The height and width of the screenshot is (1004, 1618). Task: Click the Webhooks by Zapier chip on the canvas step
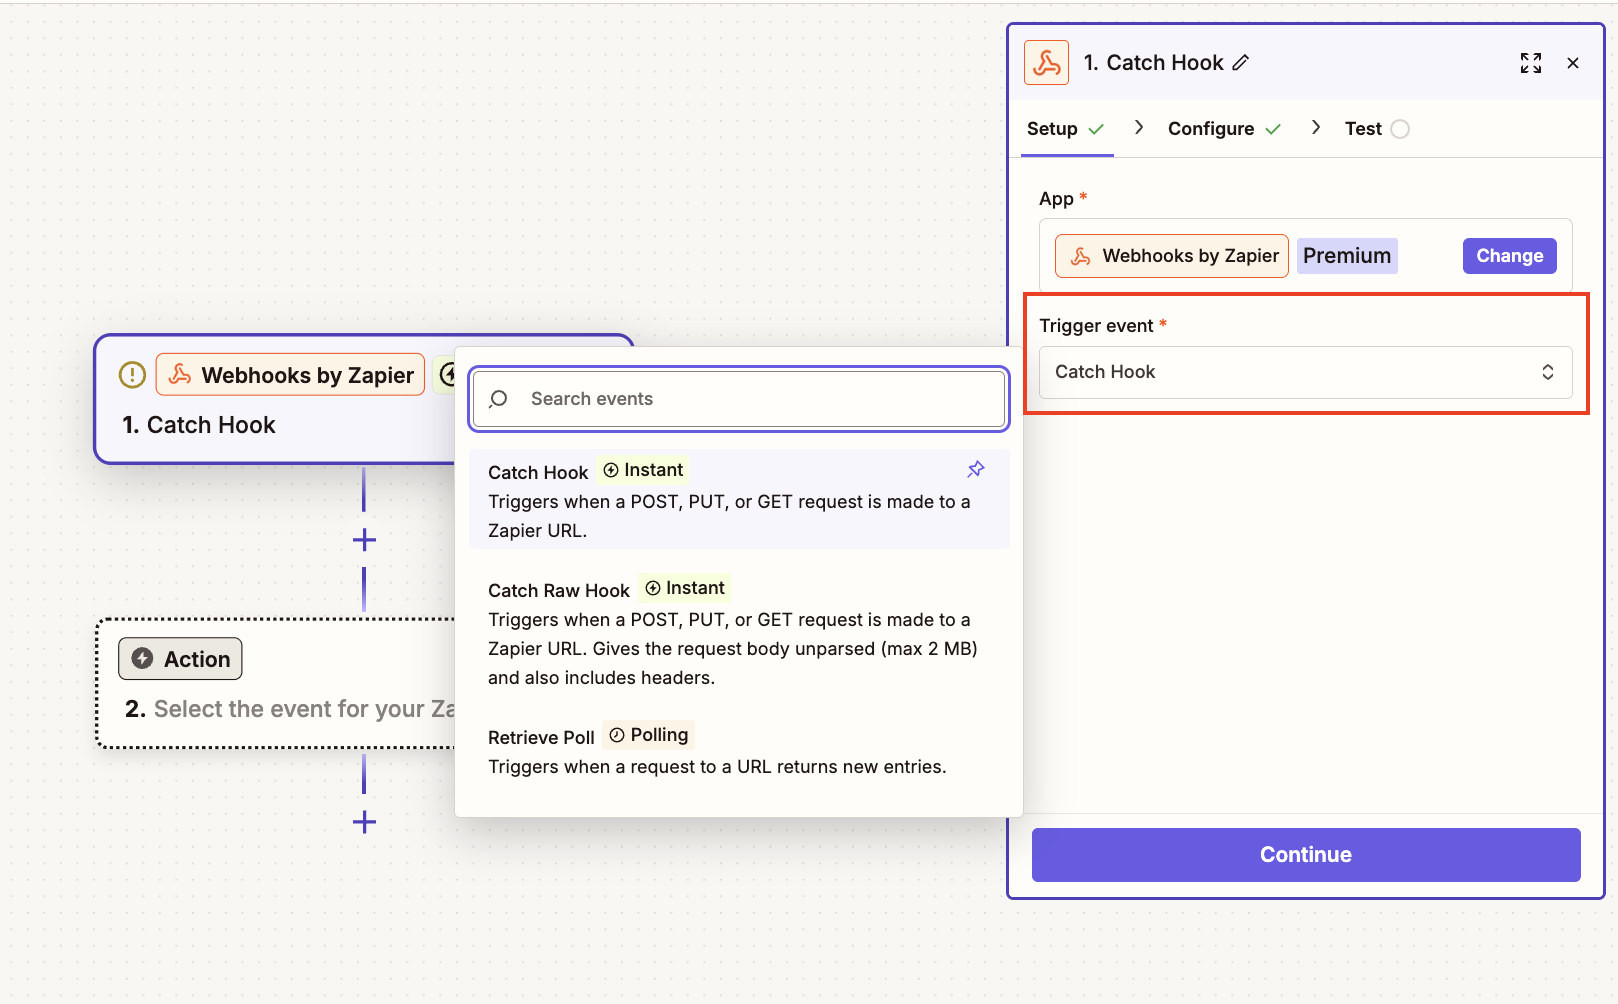click(x=290, y=375)
